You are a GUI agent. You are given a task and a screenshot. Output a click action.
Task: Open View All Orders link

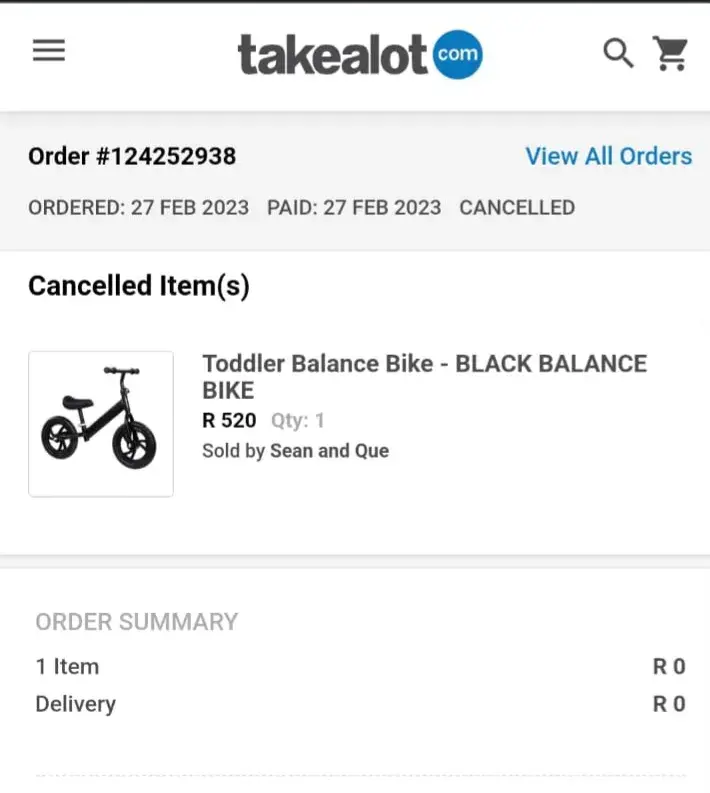[x=608, y=156]
